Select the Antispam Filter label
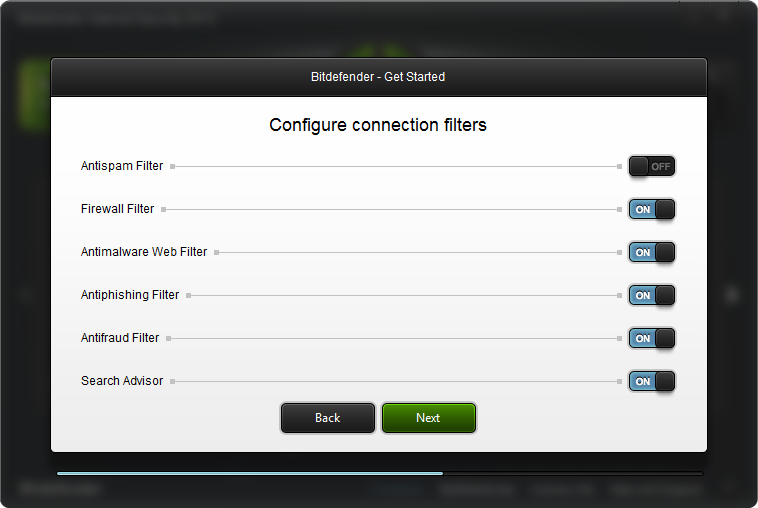Viewport: 758px width, 508px height. click(x=122, y=166)
